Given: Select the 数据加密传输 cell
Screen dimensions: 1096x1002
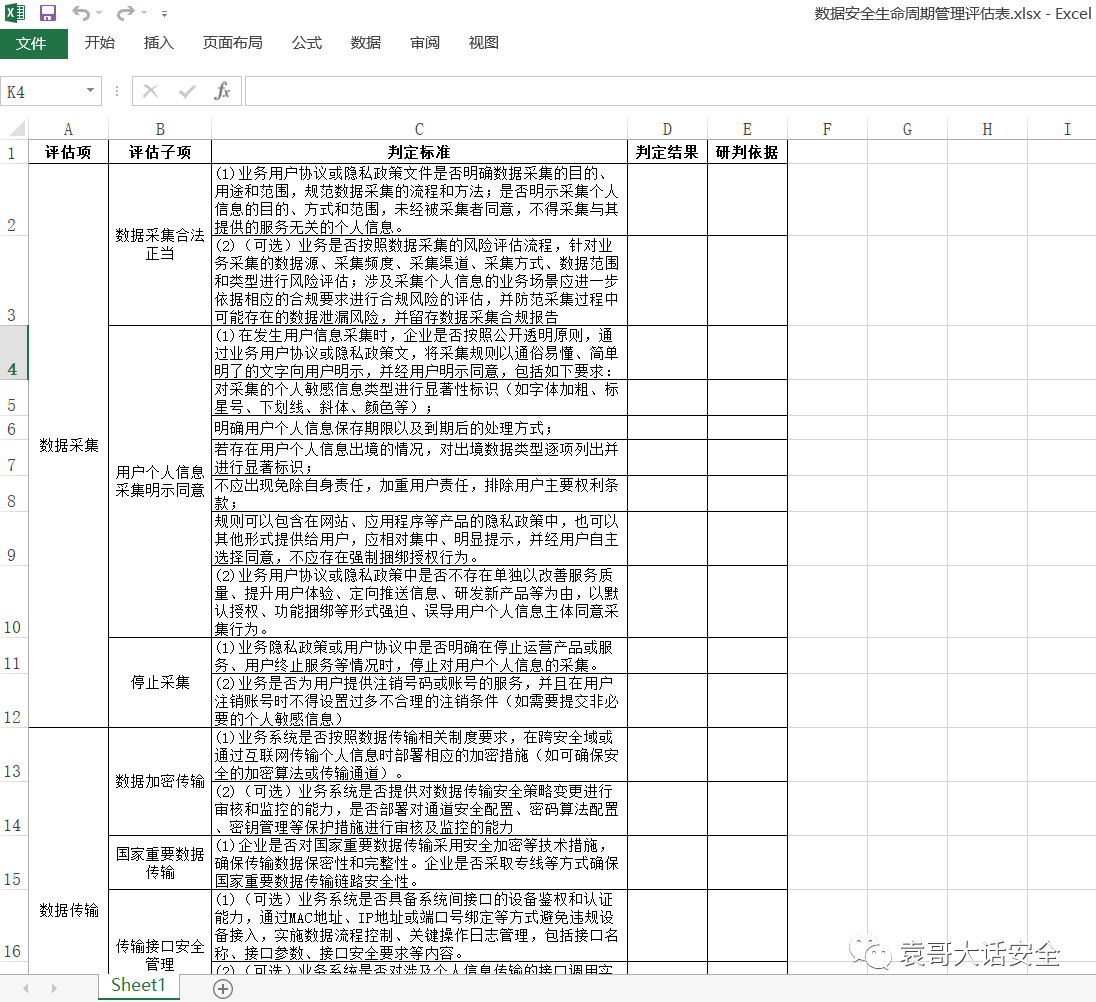Looking at the screenshot, I should (159, 782).
